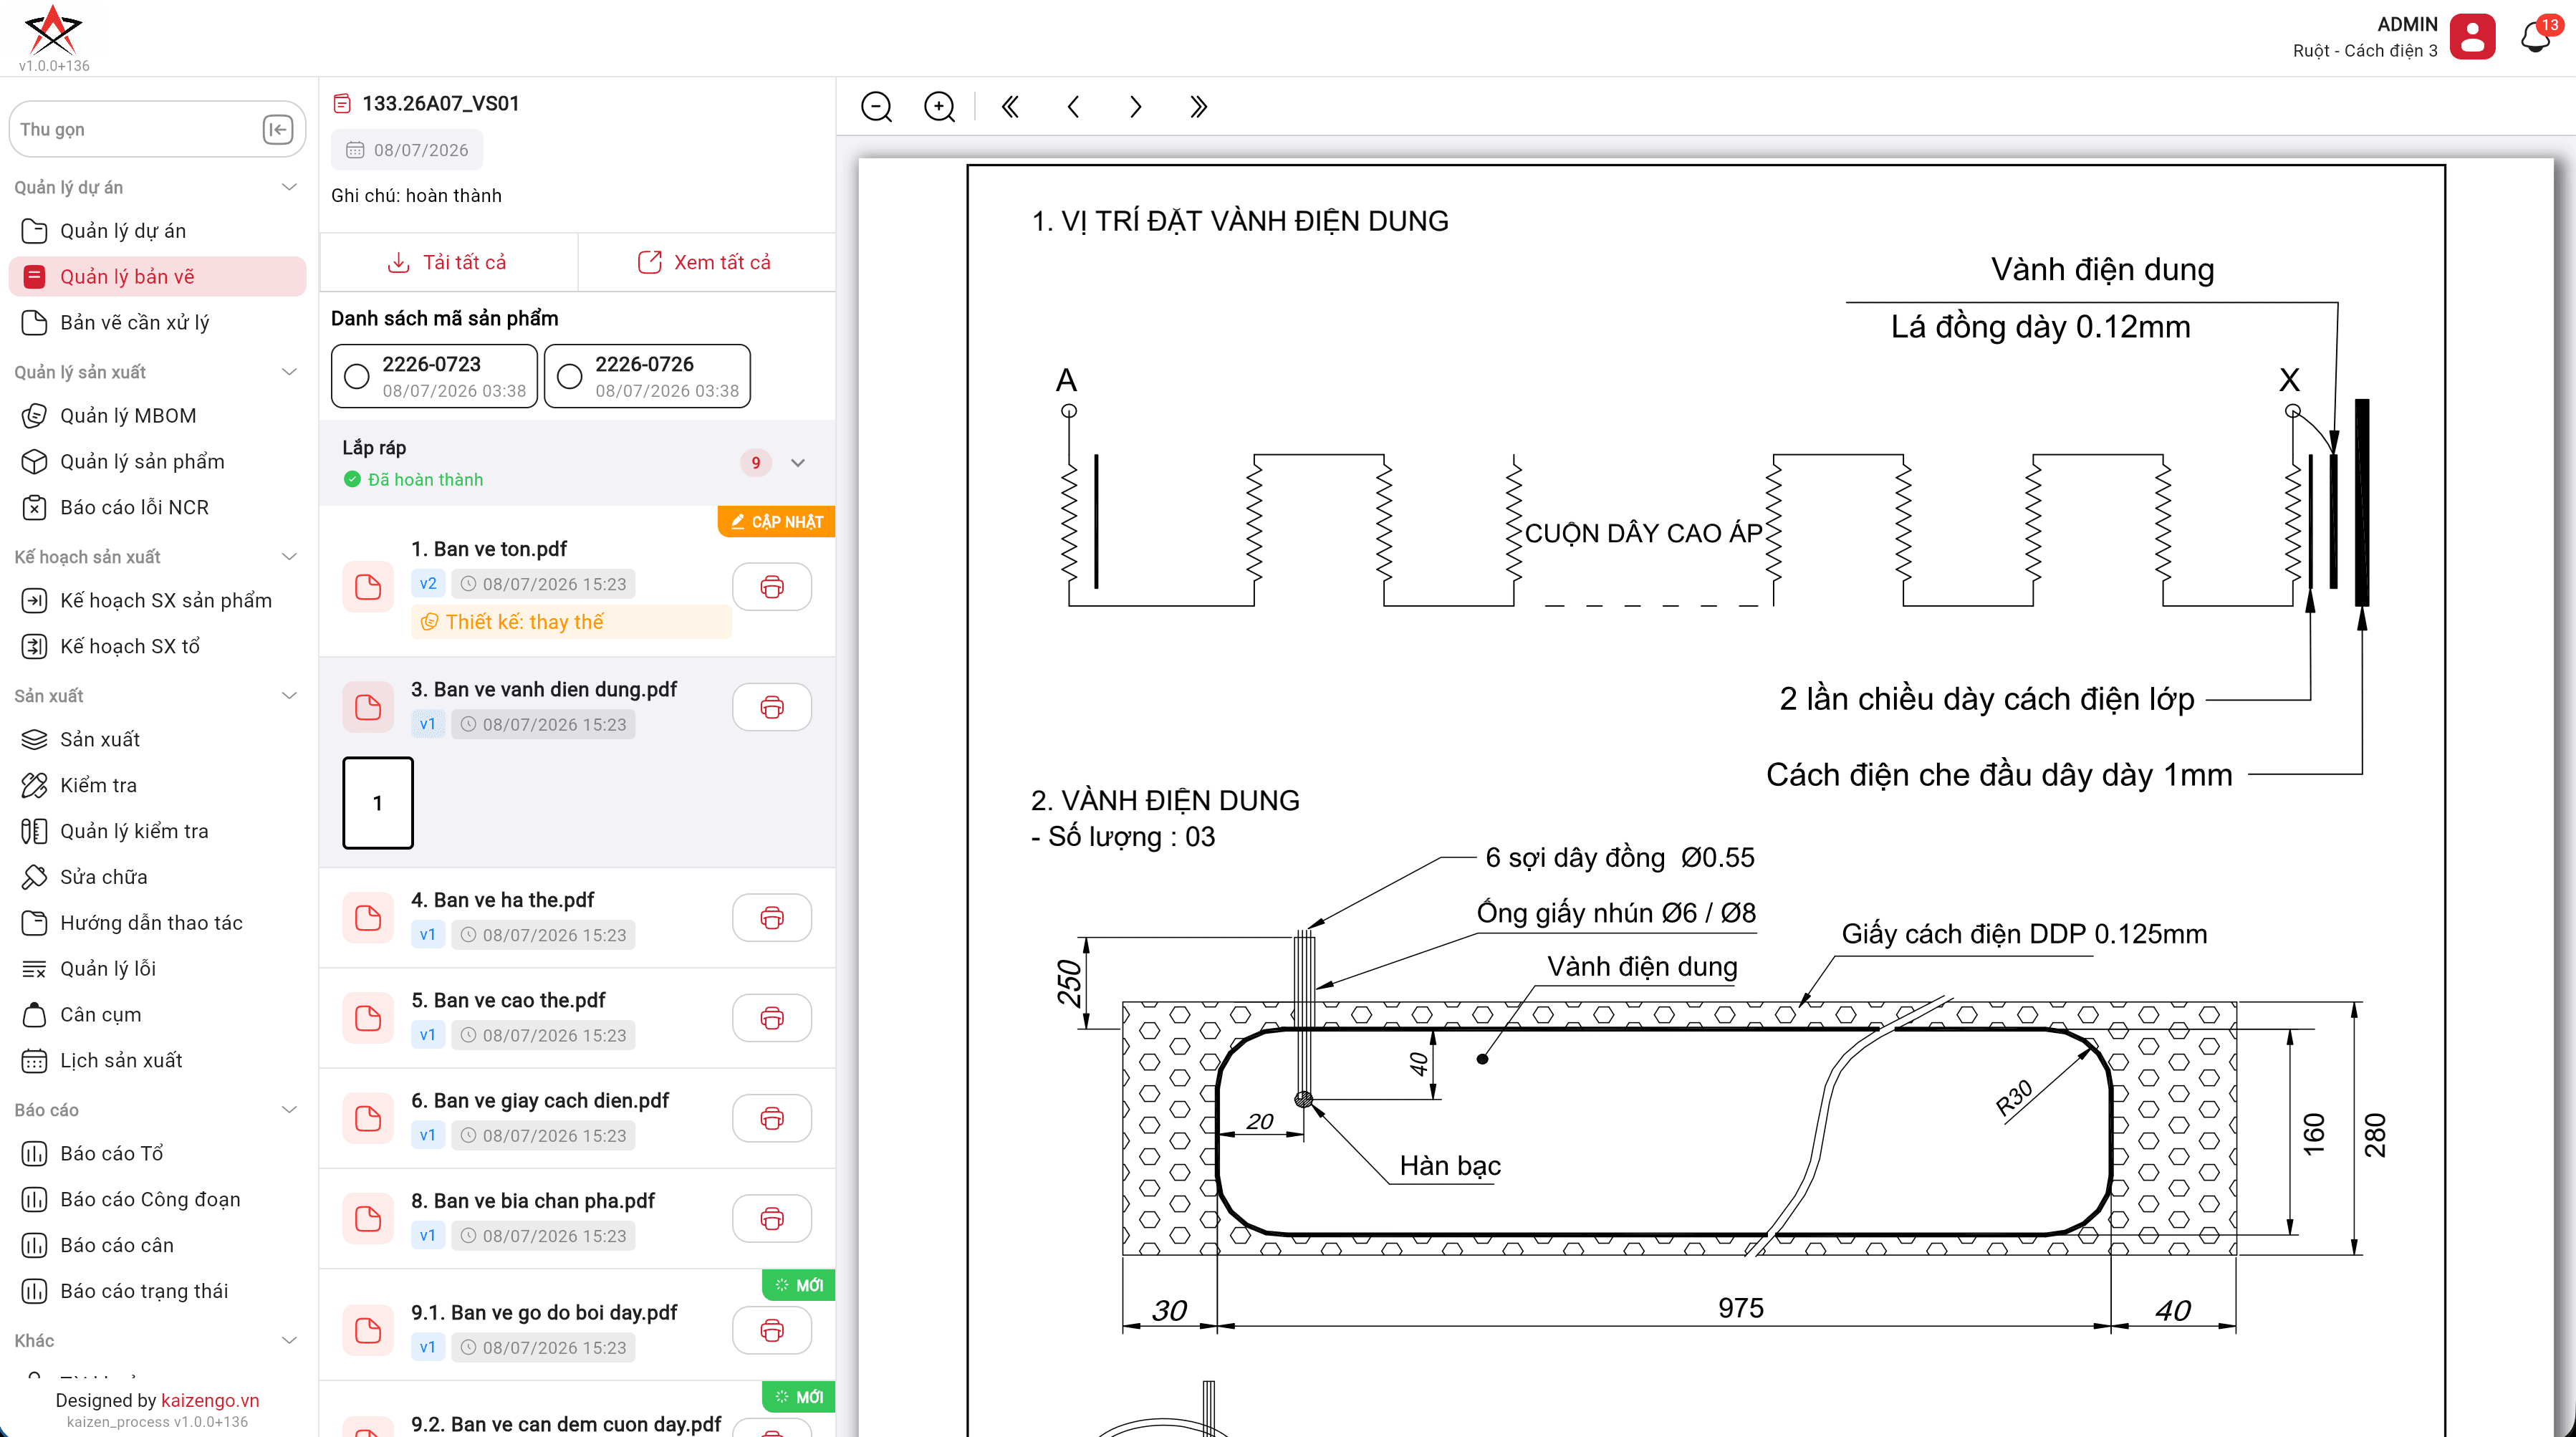Open Bản vẽ cần xử lý
Viewport: 2576px width, 1437px height.
point(157,323)
